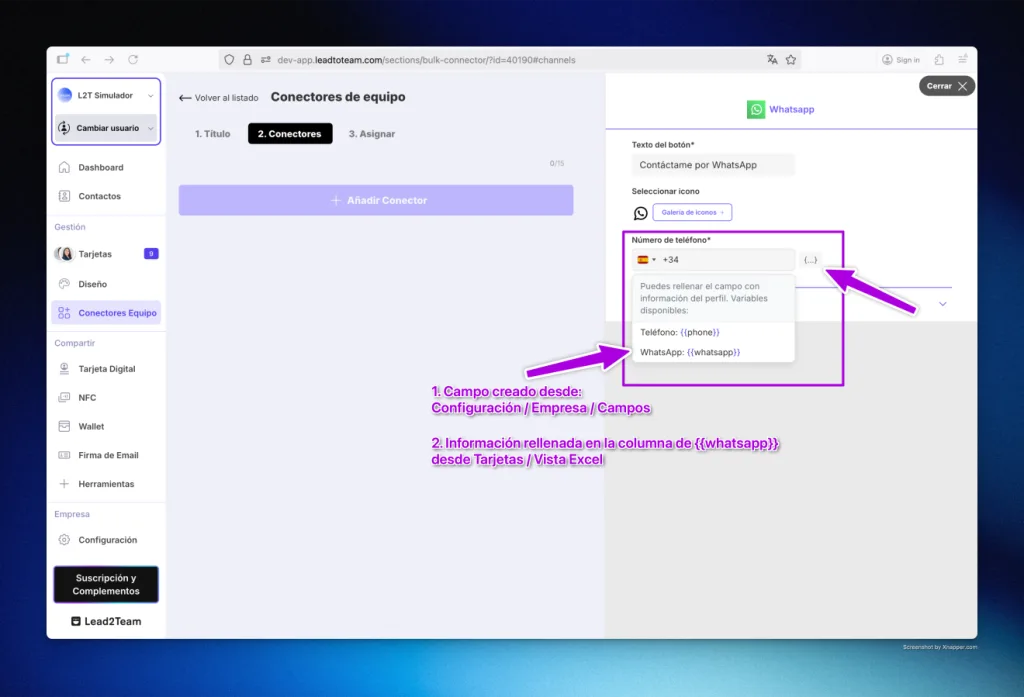Viewport: 1024px width, 697px height.
Task: Open the Contactos address book icon
Action: [x=64, y=196]
